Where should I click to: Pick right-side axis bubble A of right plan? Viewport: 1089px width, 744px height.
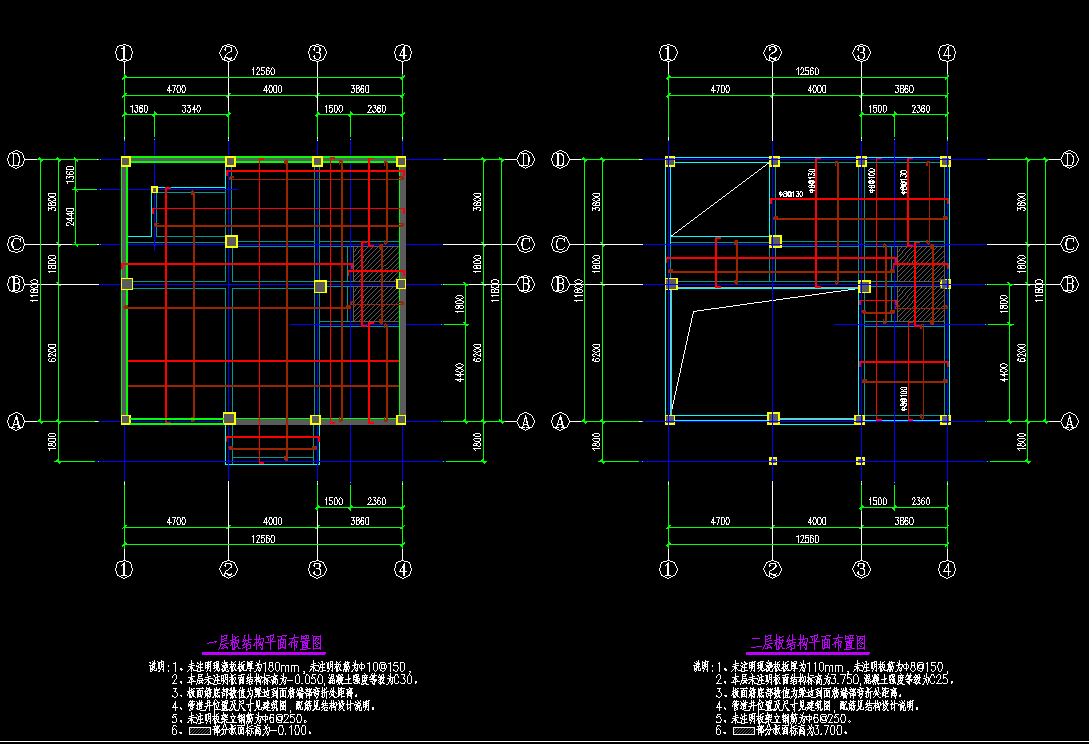pos(1069,422)
